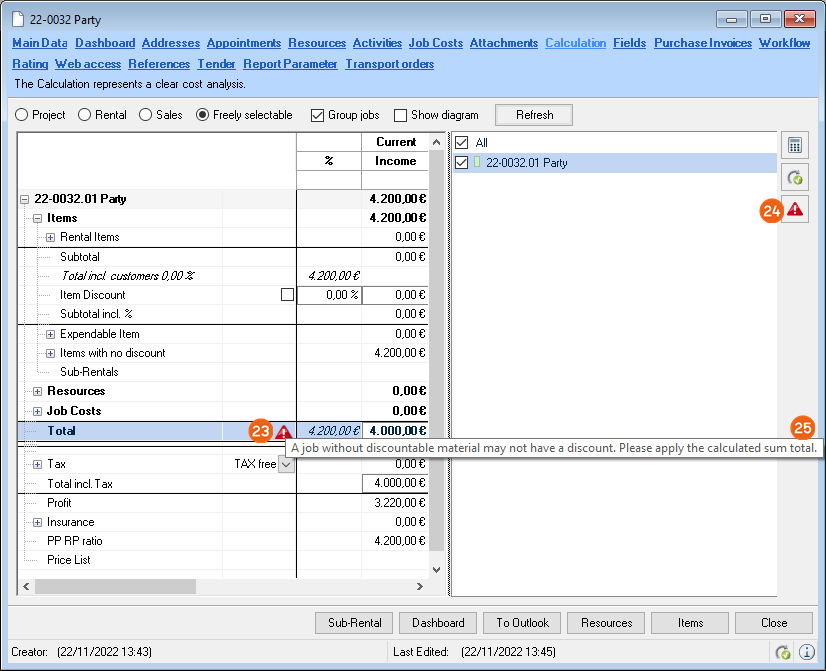Enable the Show diagram checkbox
826x671 pixels.
click(401, 115)
